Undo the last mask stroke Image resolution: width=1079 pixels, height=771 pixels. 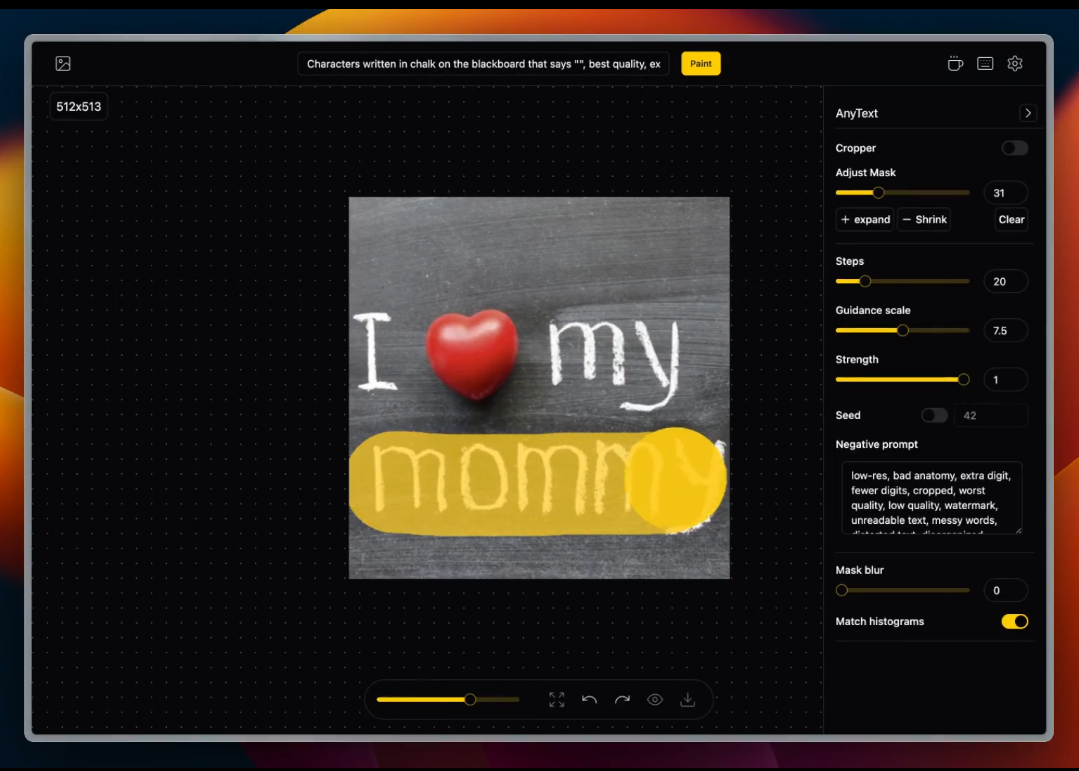[x=590, y=700]
